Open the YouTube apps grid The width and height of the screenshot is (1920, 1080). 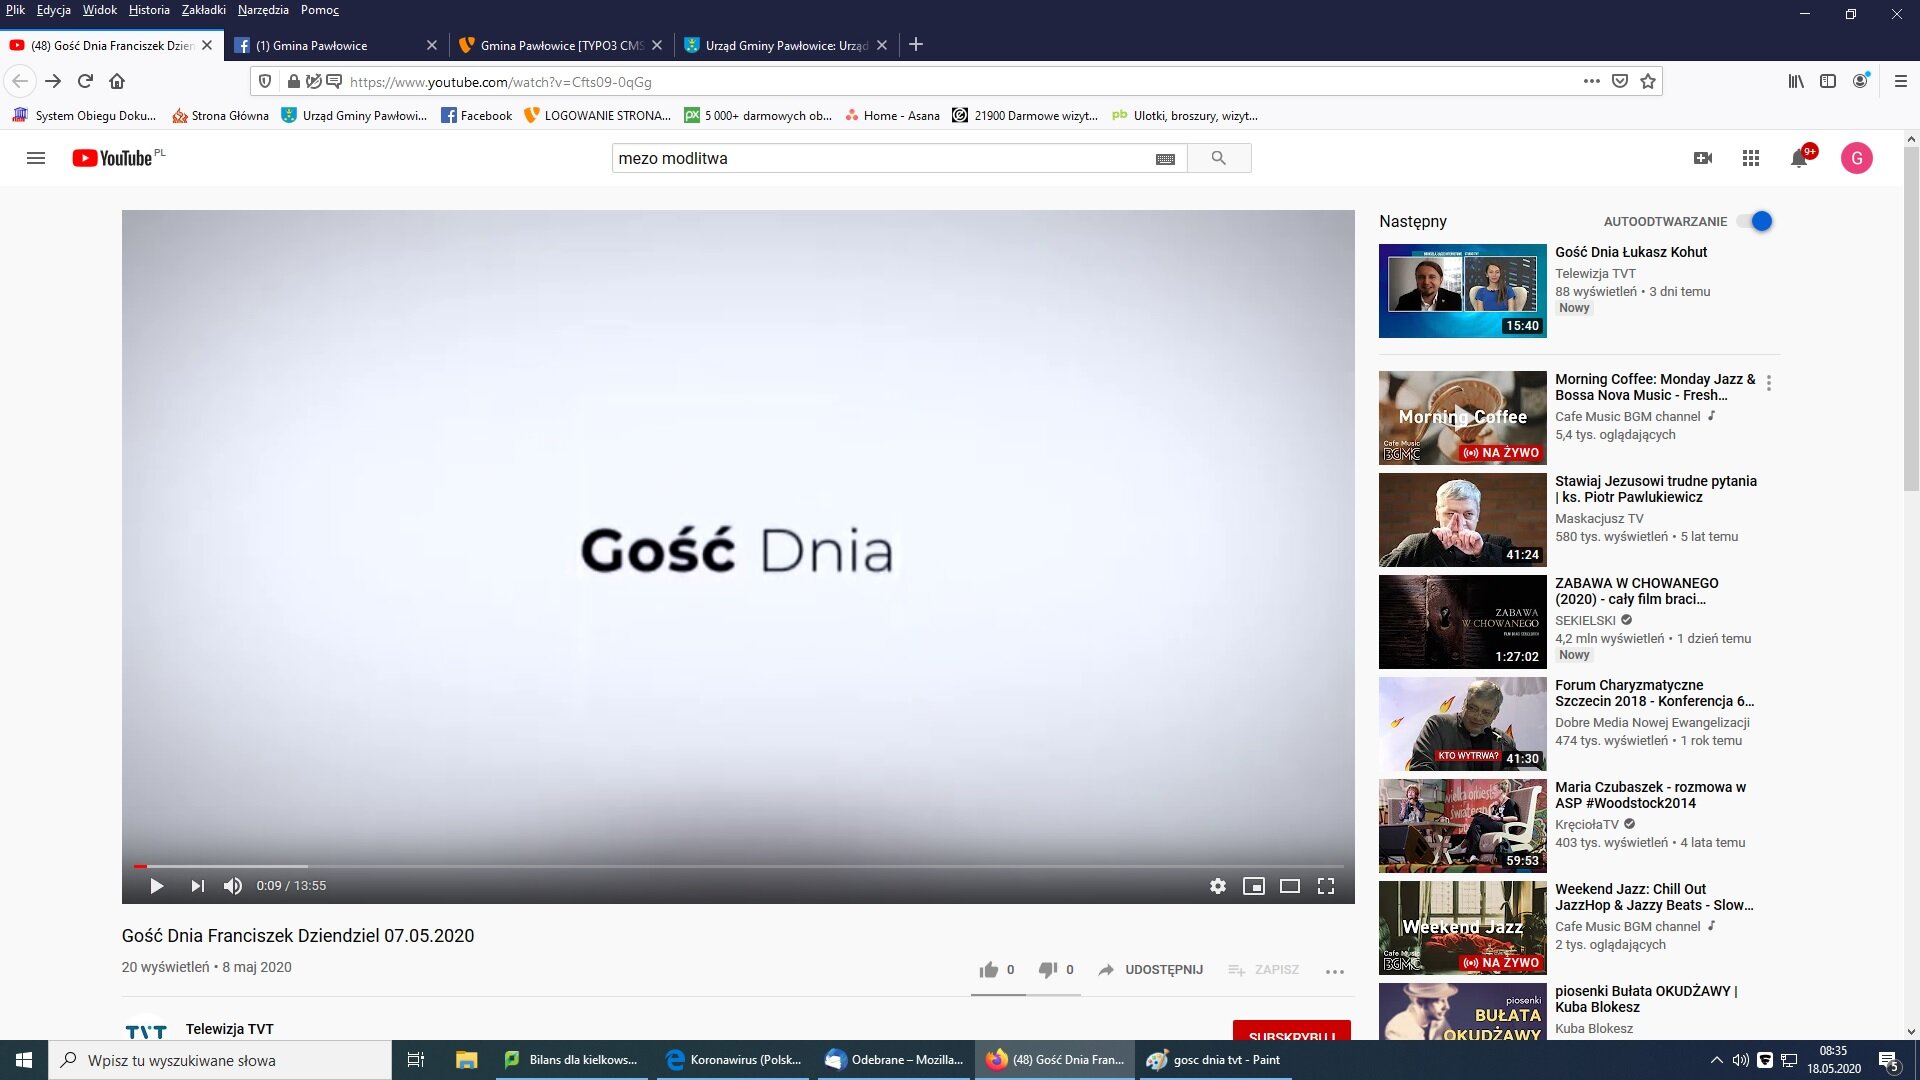pyautogui.click(x=1750, y=158)
